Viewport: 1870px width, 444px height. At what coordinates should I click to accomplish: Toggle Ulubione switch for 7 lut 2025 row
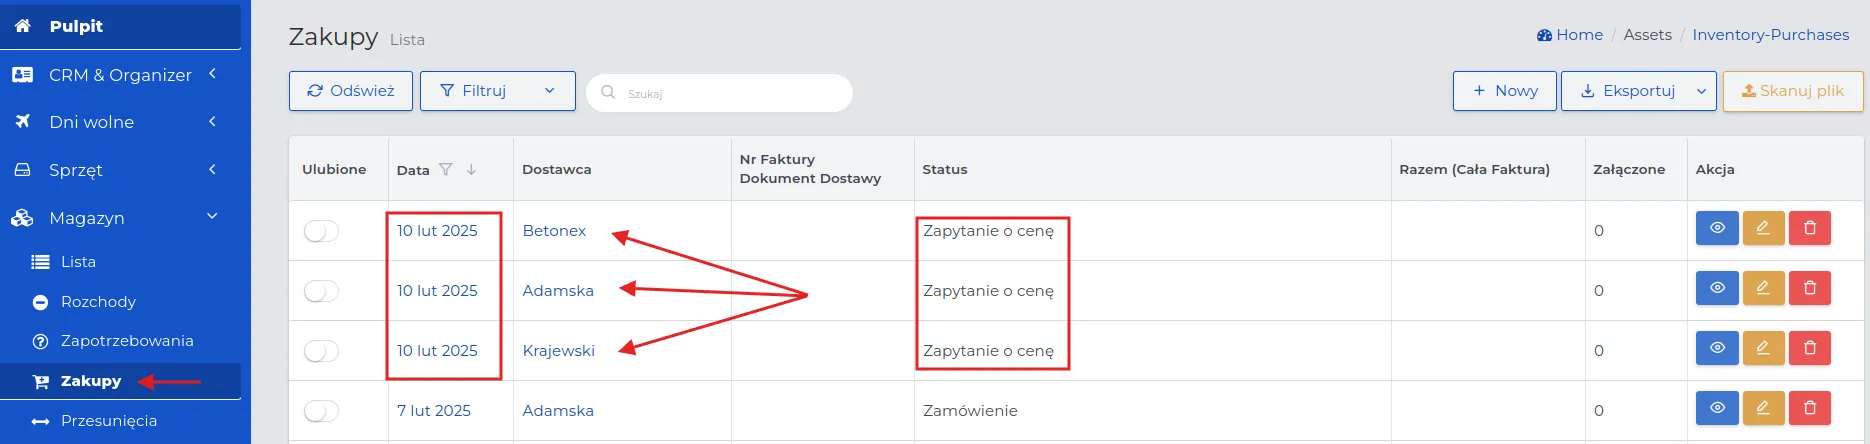[x=321, y=411]
